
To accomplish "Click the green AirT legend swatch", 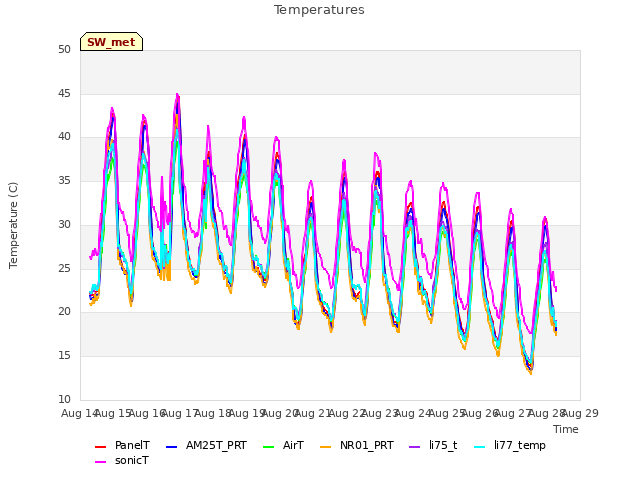I will click(269, 447).
